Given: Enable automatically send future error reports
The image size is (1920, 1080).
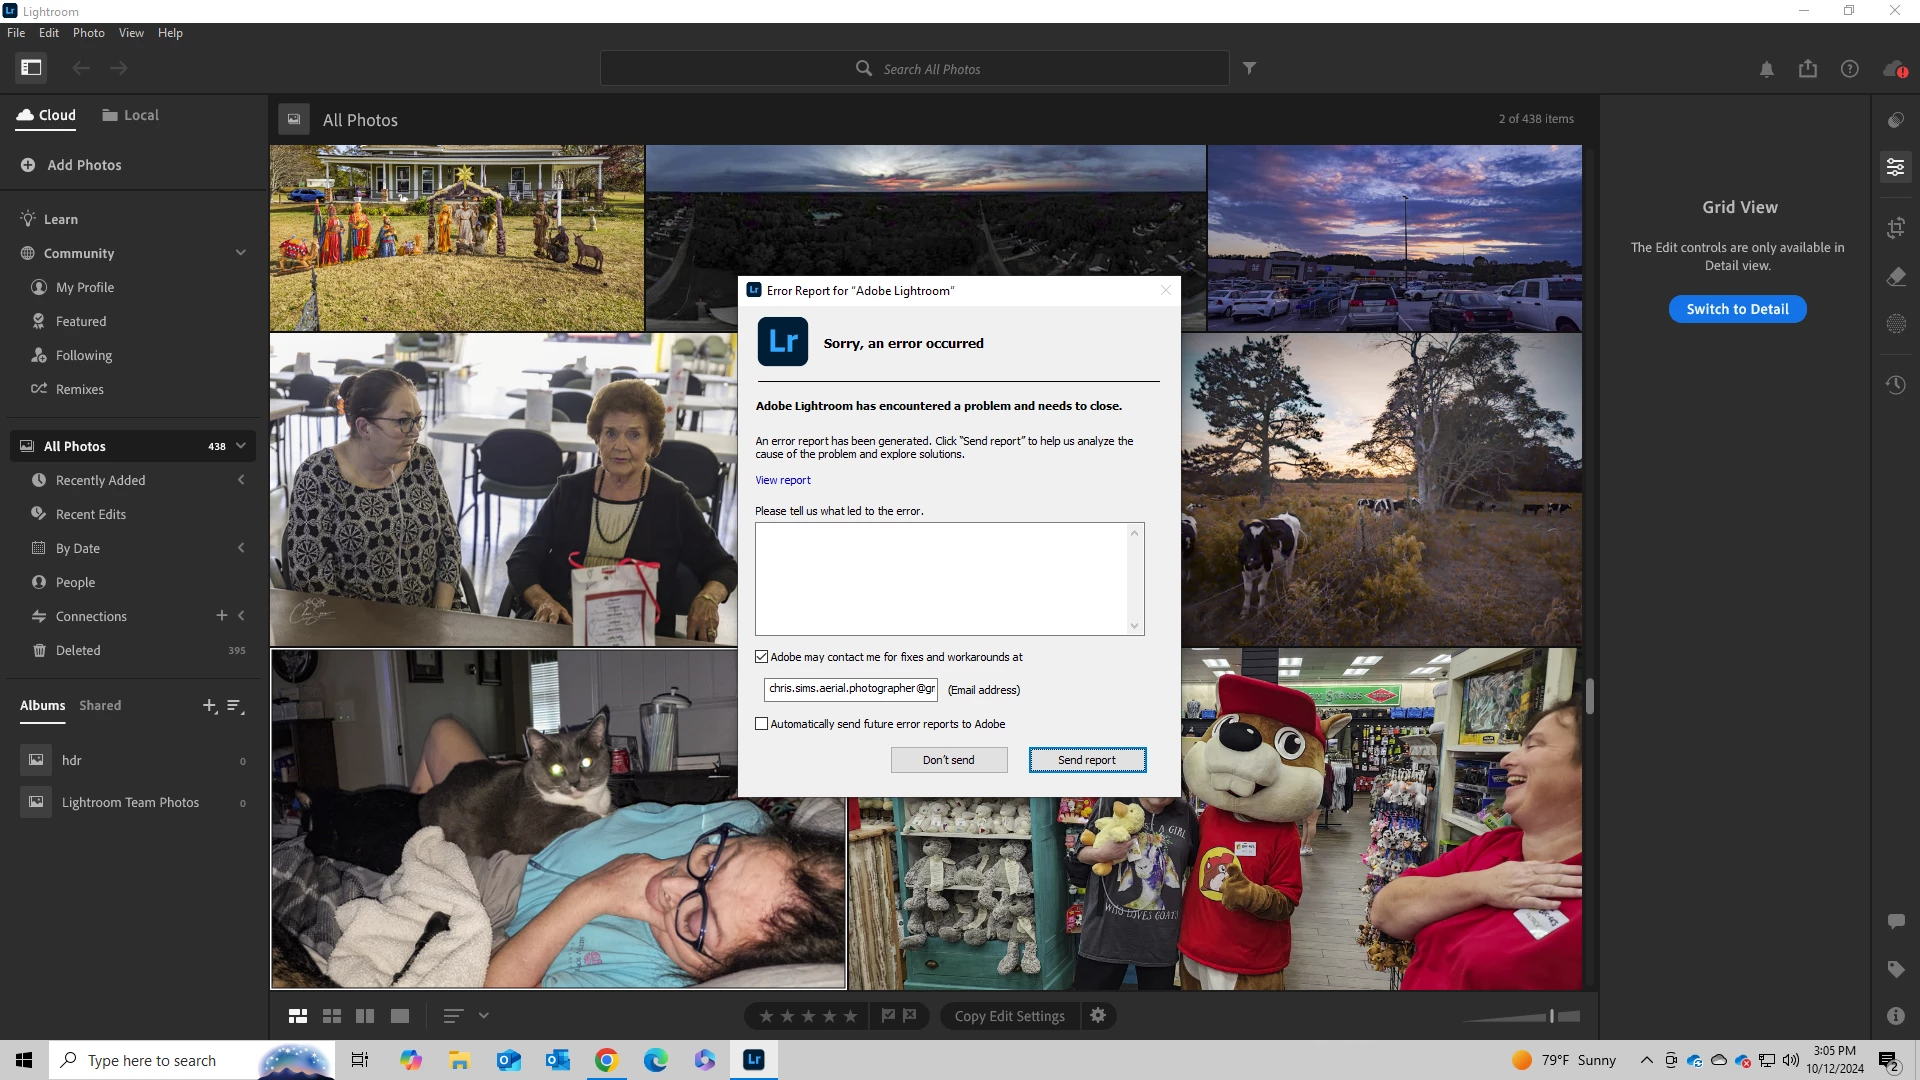Looking at the screenshot, I should tap(762, 724).
